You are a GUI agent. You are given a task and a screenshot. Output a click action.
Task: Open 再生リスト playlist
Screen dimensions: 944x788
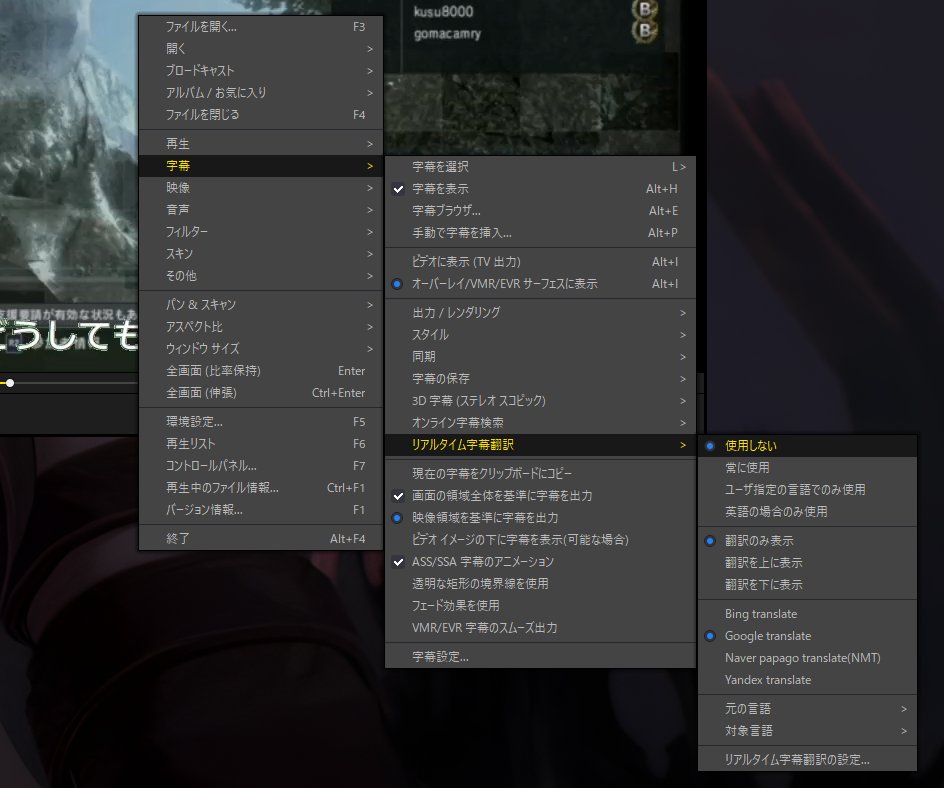click(261, 444)
